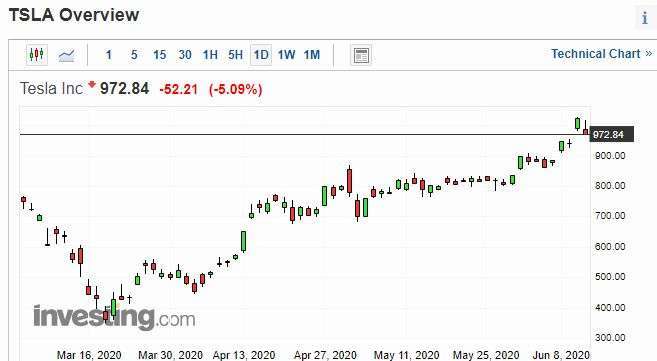This screenshot has height=361, width=657.
Task: Select the 30 minute timeframe
Action: point(185,55)
